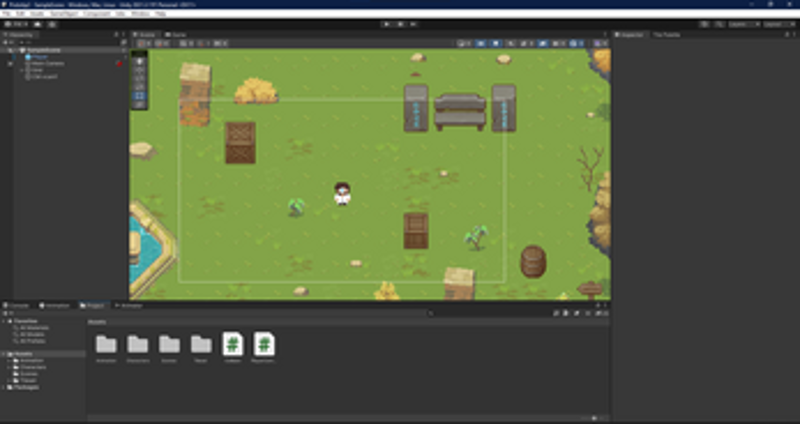Toggle scene lighting in Scene toolbar
The width and height of the screenshot is (800, 424).
click(x=495, y=43)
